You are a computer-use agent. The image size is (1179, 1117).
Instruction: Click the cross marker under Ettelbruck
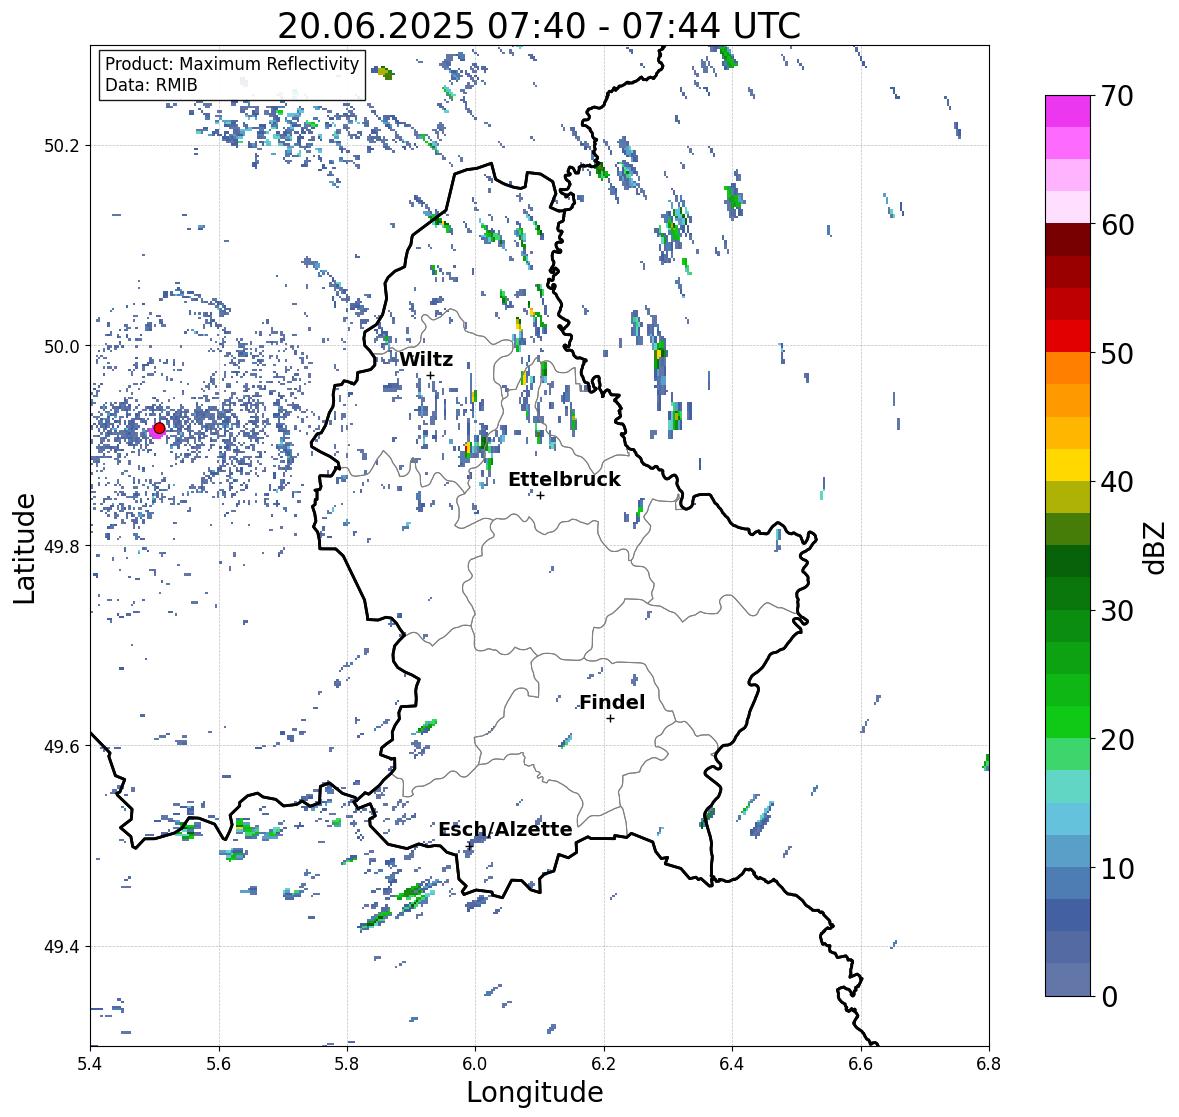click(x=541, y=495)
